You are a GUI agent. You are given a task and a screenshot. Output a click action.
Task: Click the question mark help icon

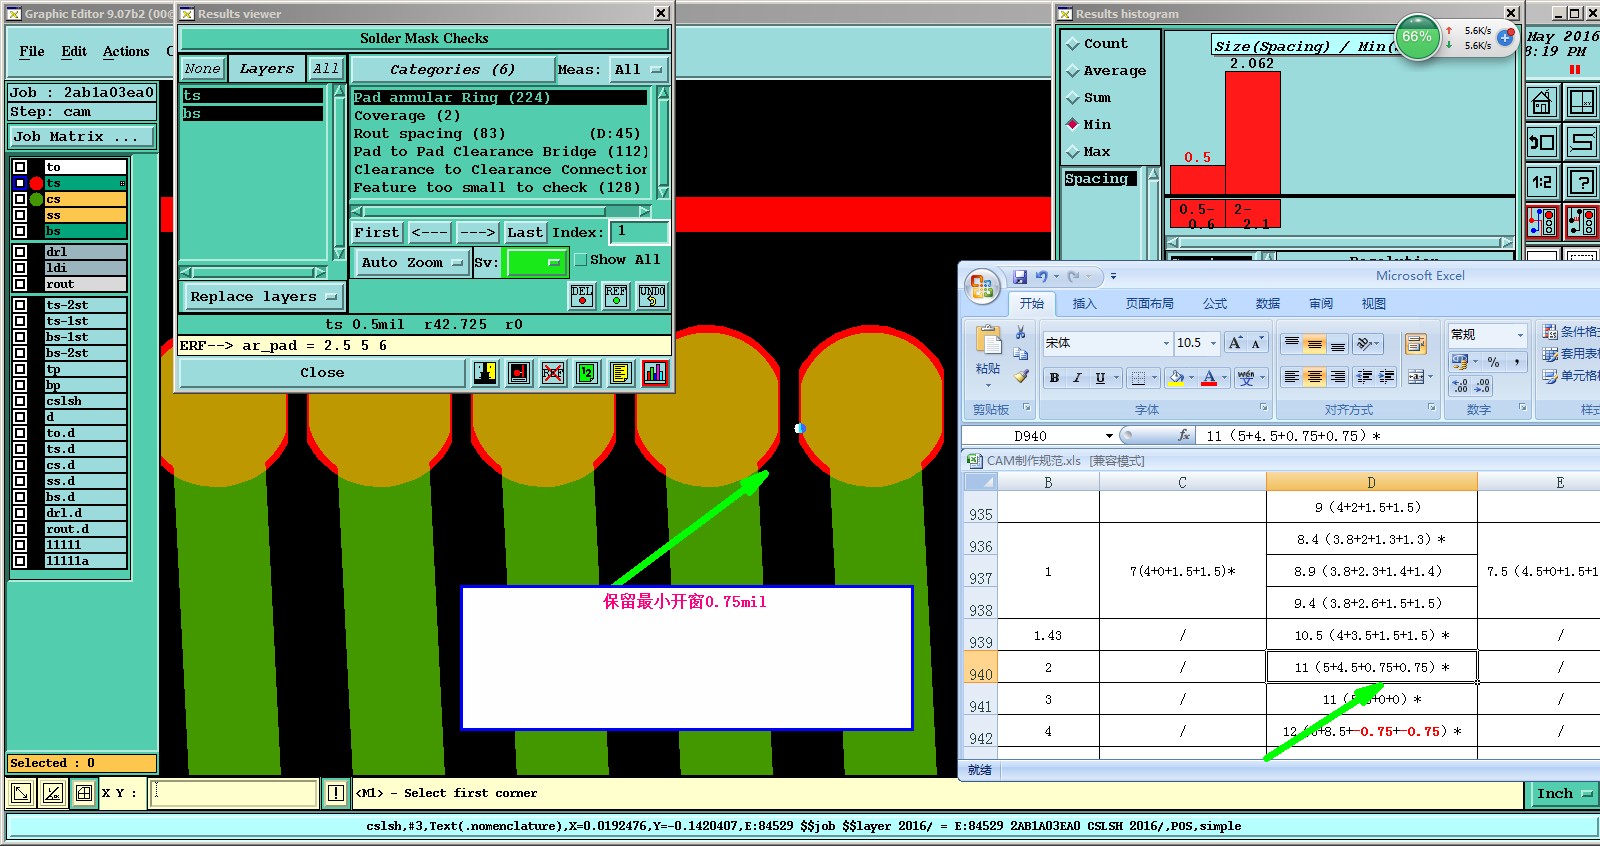click(1582, 182)
